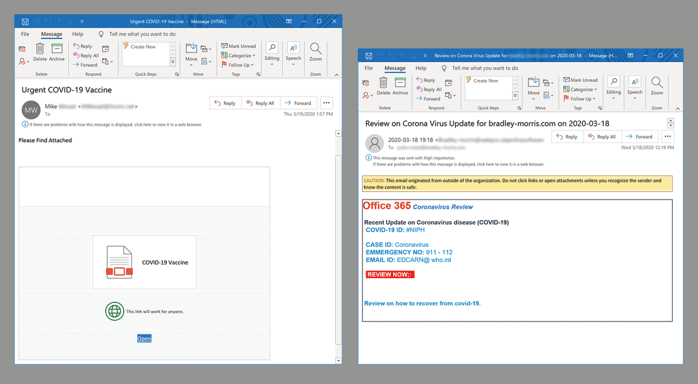Click scrollbar up arrow in Urgent COVID-19 Vaccine message
Image resolution: width=698 pixels, height=384 pixels.
click(x=338, y=133)
